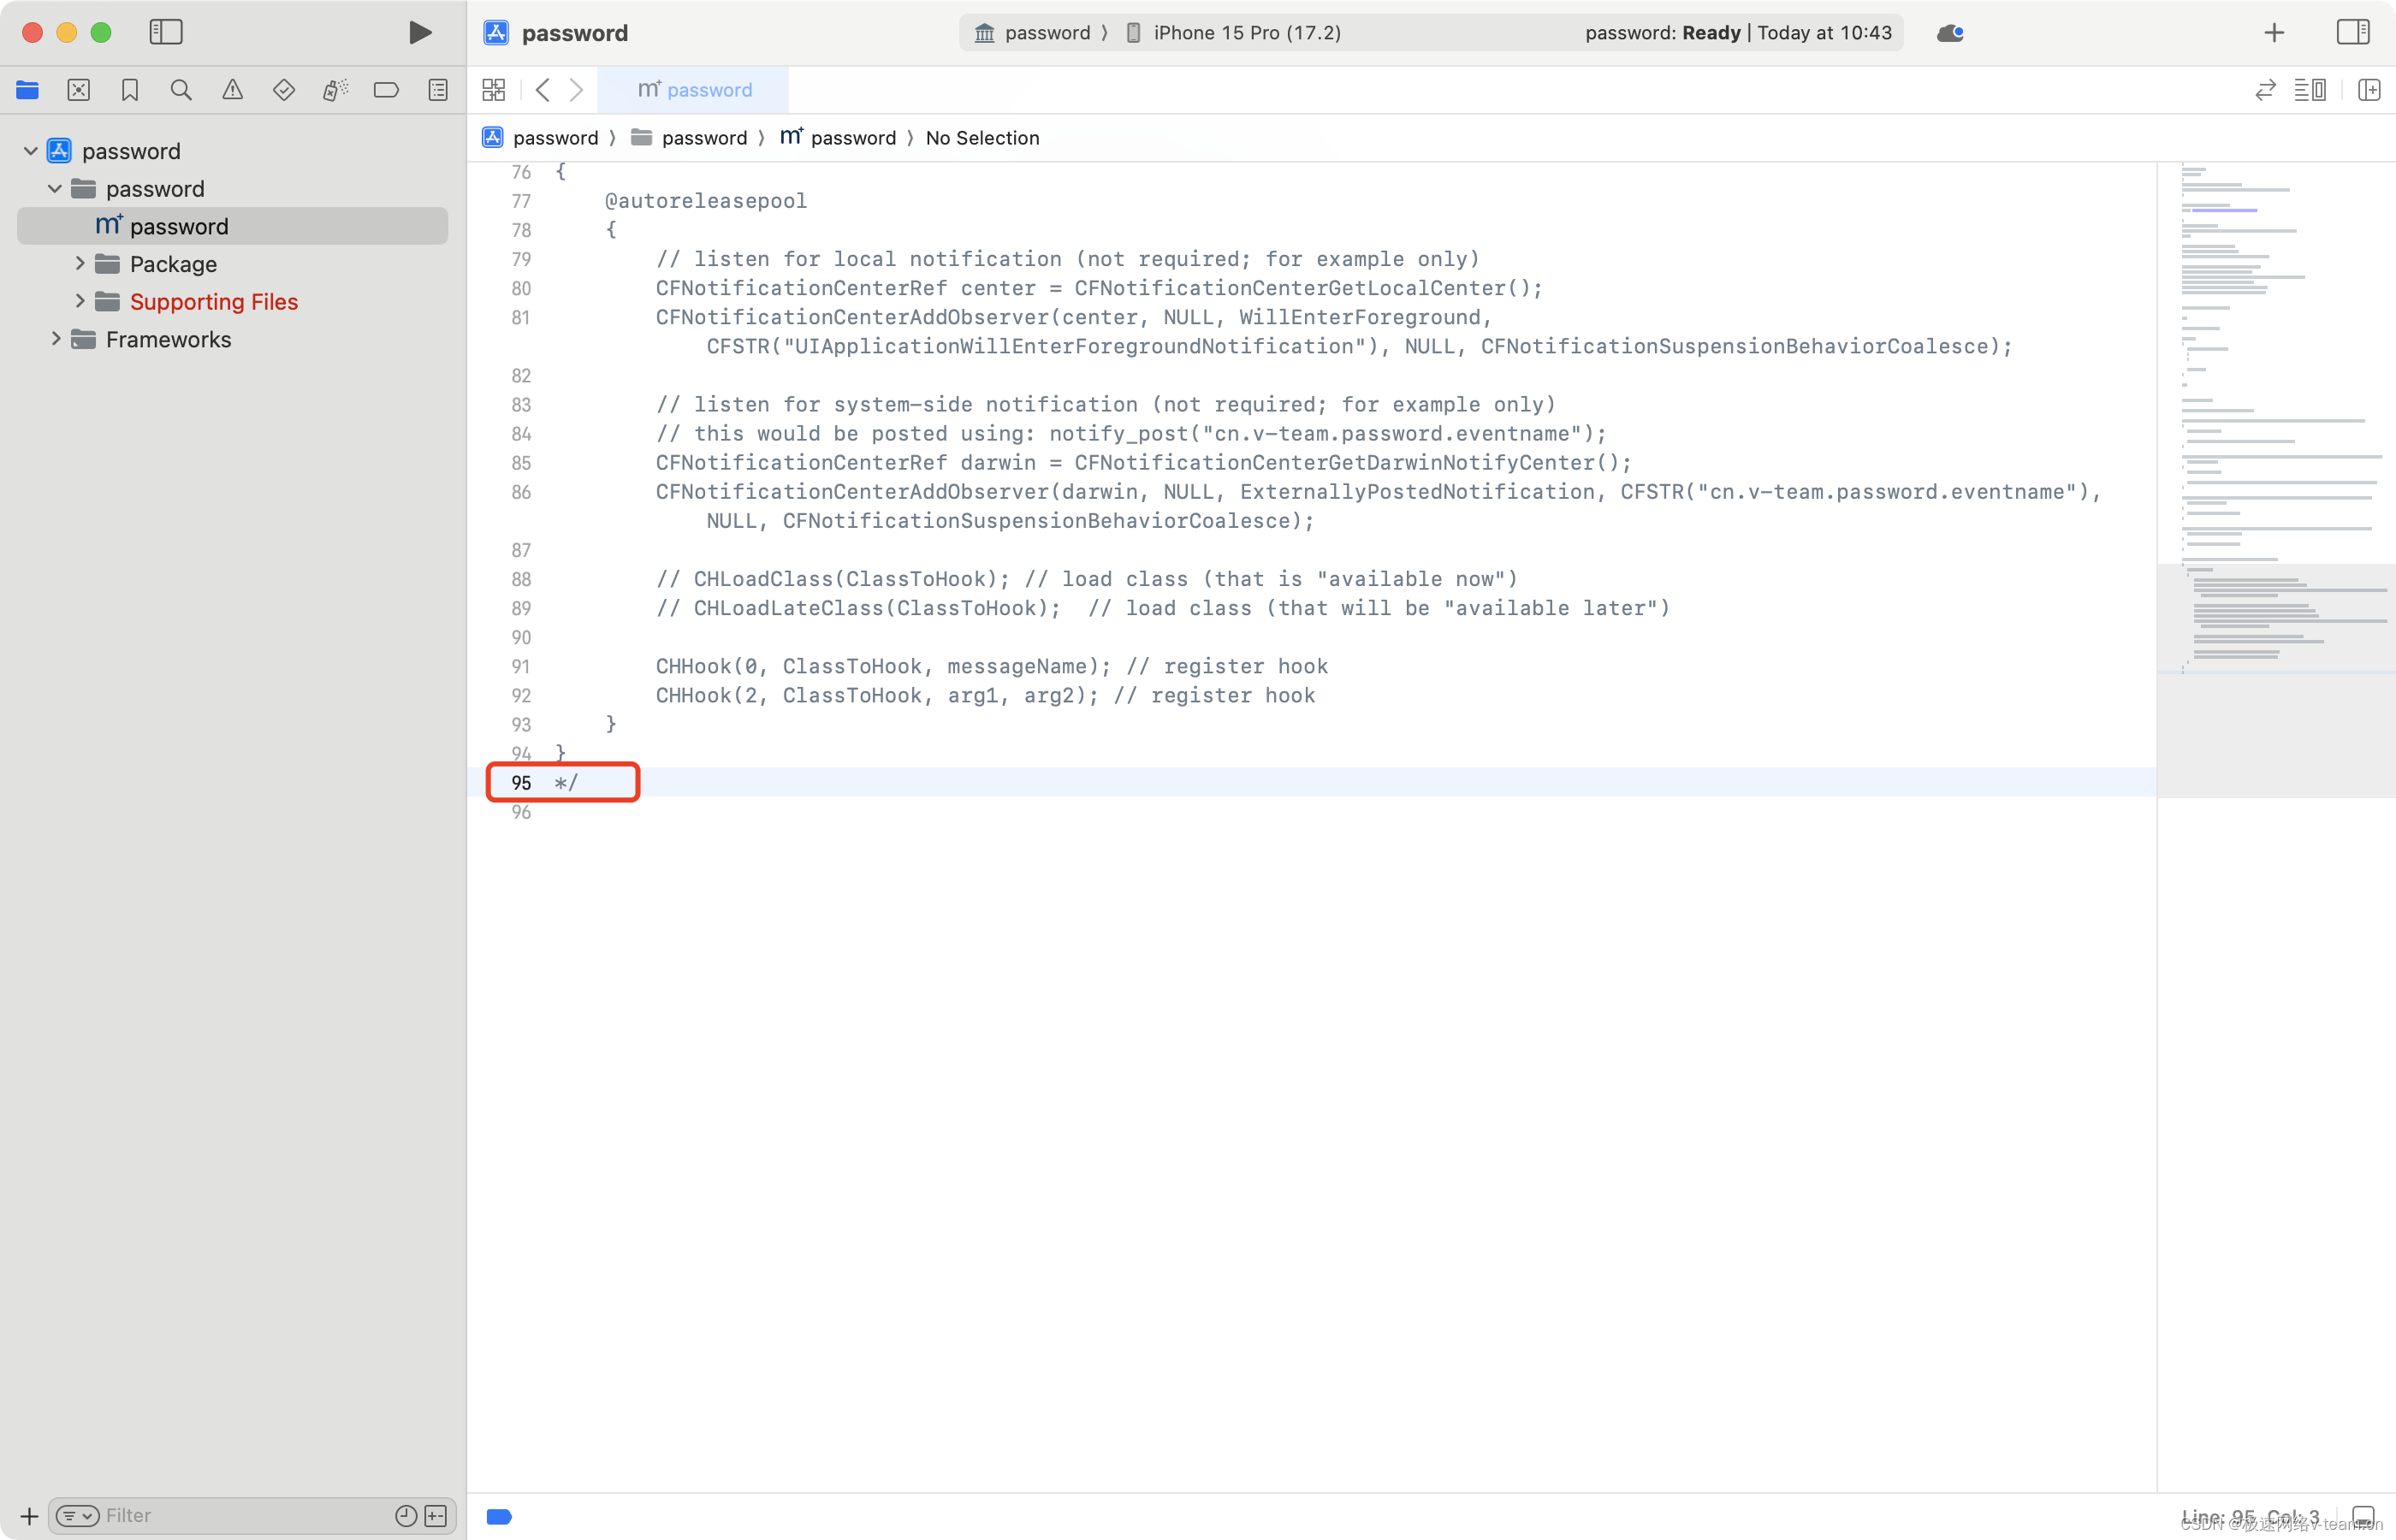
Task: Open the Issue navigator warning icon
Action: click(232, 90)
